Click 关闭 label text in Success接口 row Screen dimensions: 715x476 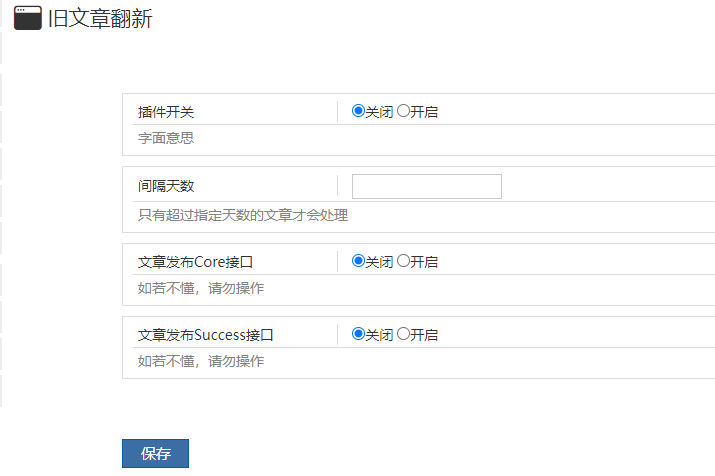coord(379,335)
